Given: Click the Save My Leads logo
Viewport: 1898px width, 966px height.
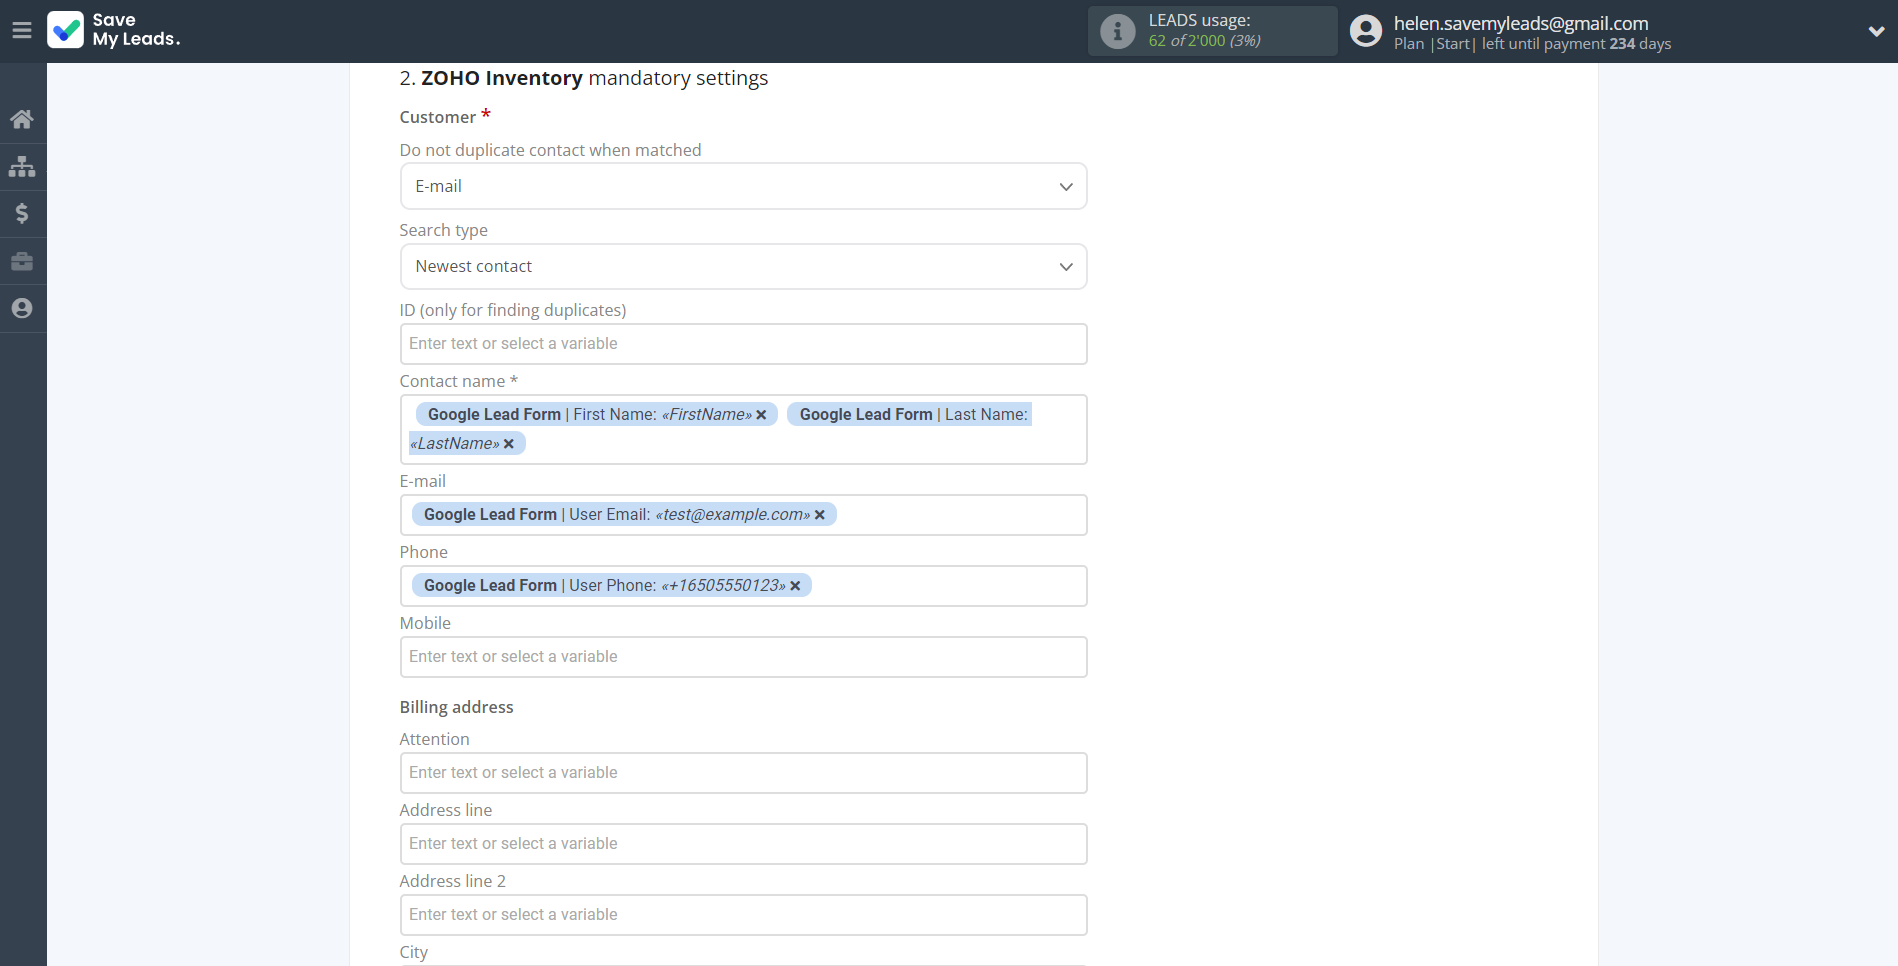Looking at the screenshot, I should (114, 30).
